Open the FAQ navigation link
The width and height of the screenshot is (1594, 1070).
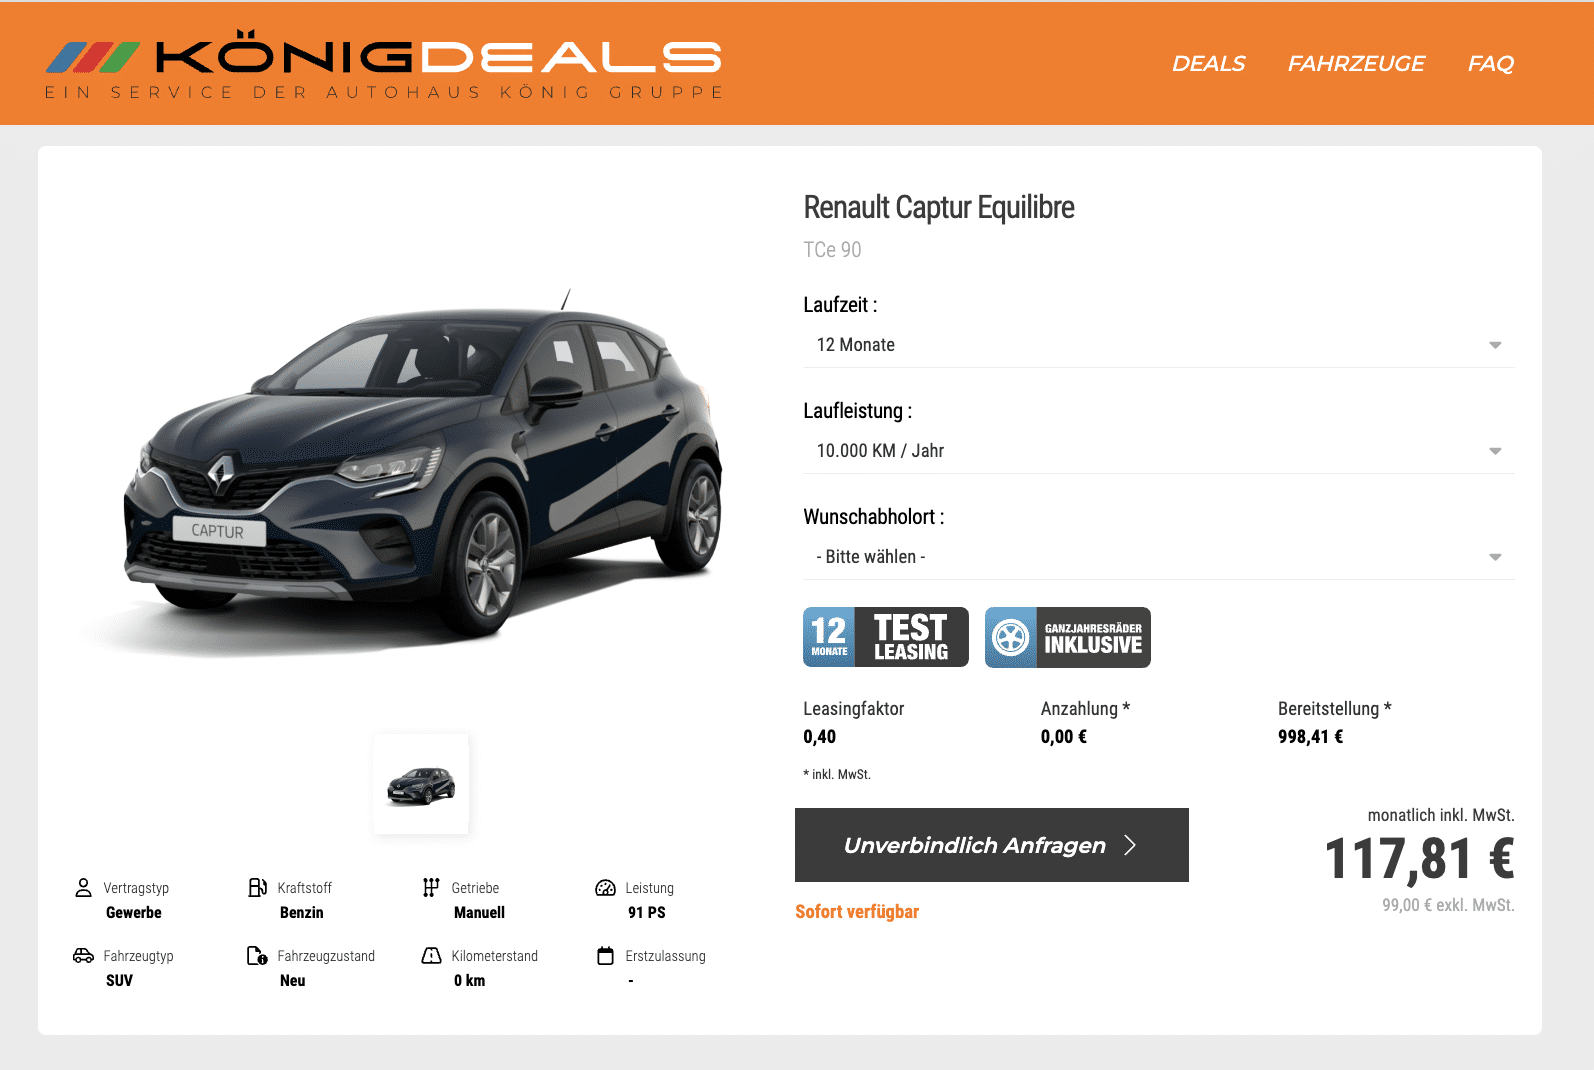coord(1491,63)
